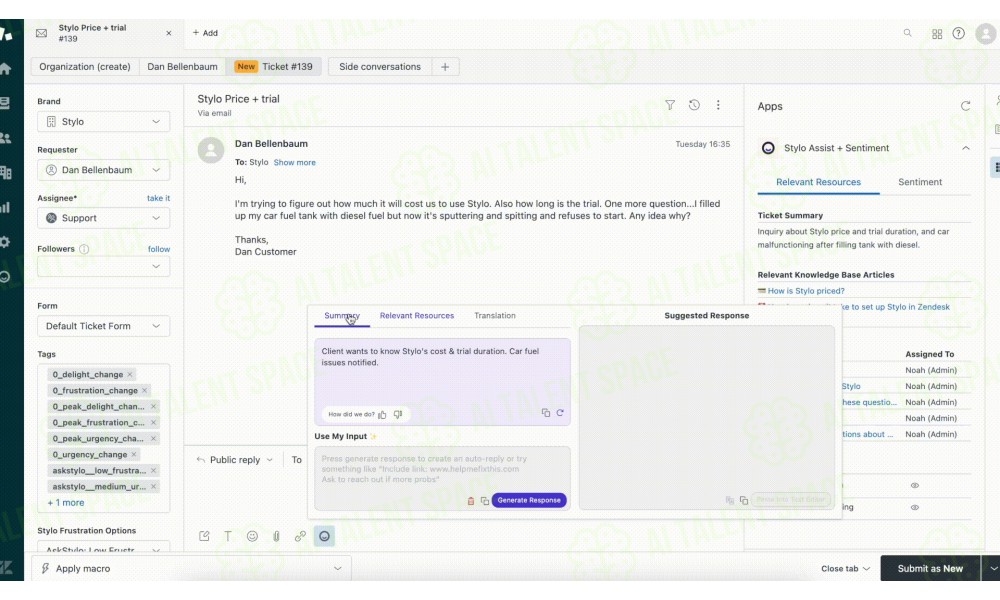
Task: Open the Views sidebar icon
Action: (5, 103)
